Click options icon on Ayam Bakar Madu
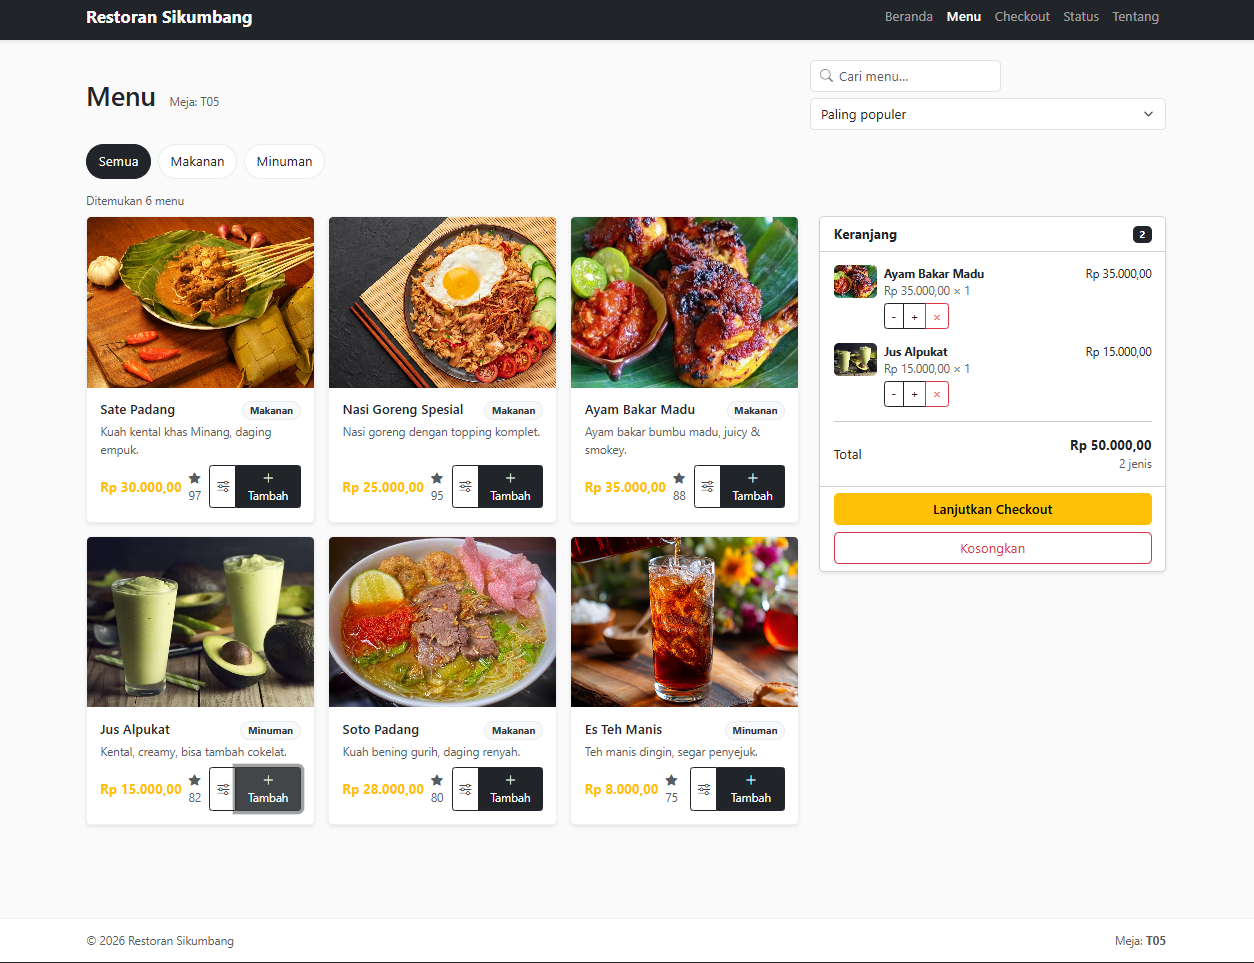 (707, 487)
